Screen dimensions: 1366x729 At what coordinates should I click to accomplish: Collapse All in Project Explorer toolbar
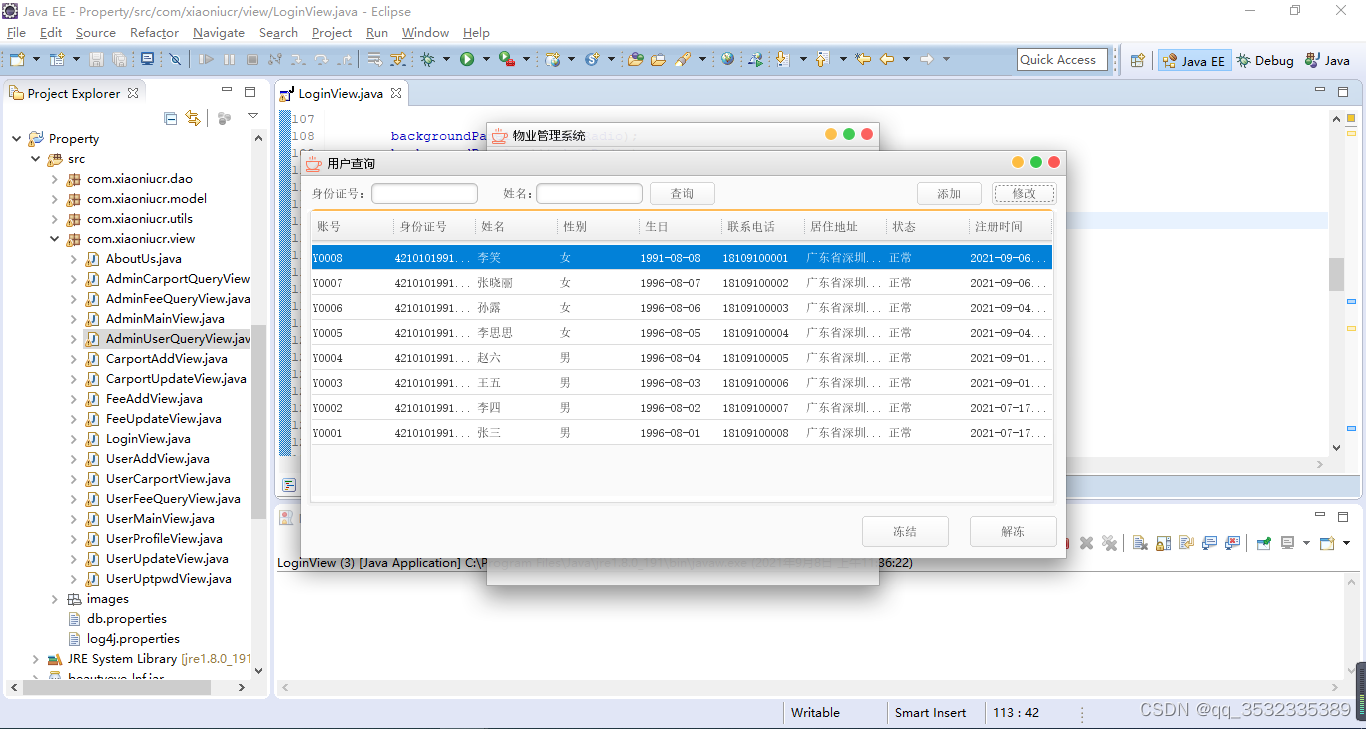170,117
